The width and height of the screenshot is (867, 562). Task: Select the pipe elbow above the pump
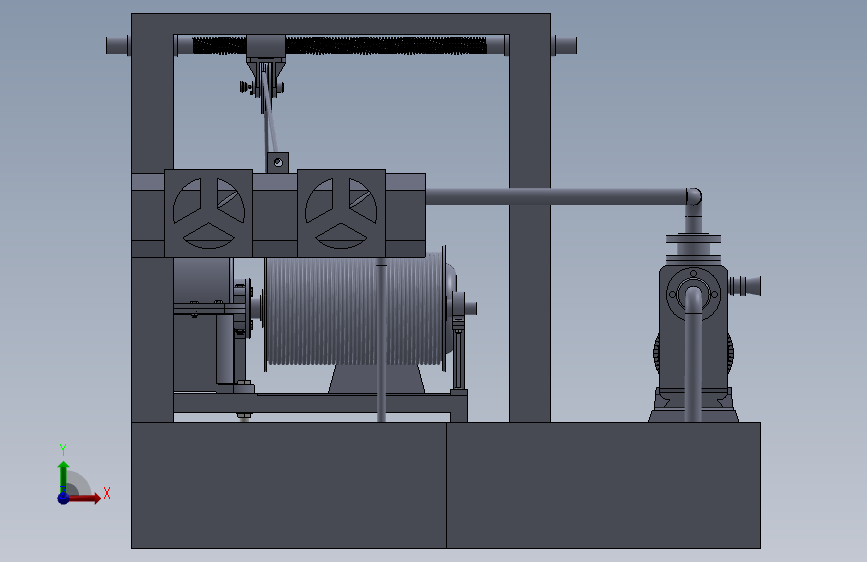pyautogui.click(x=693, y=197)
